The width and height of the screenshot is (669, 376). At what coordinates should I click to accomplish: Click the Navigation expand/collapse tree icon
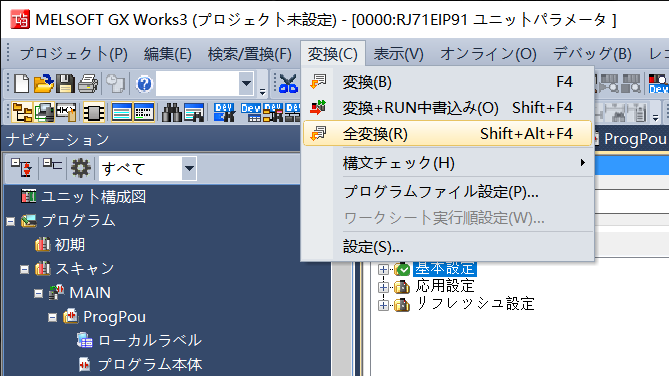pos(21,168)
